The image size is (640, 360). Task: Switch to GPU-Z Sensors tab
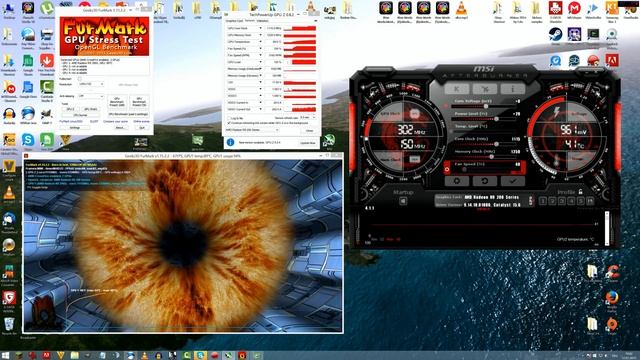tap(249, 21)
